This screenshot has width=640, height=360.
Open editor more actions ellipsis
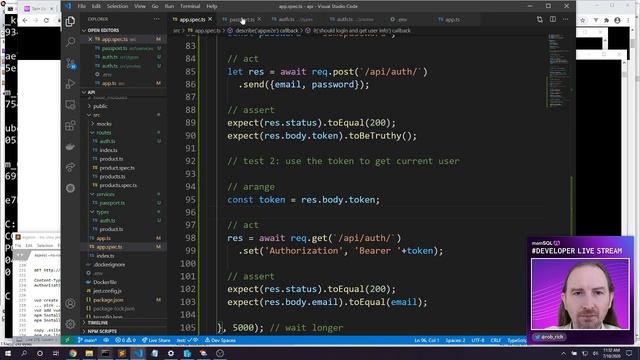[565, 19]
